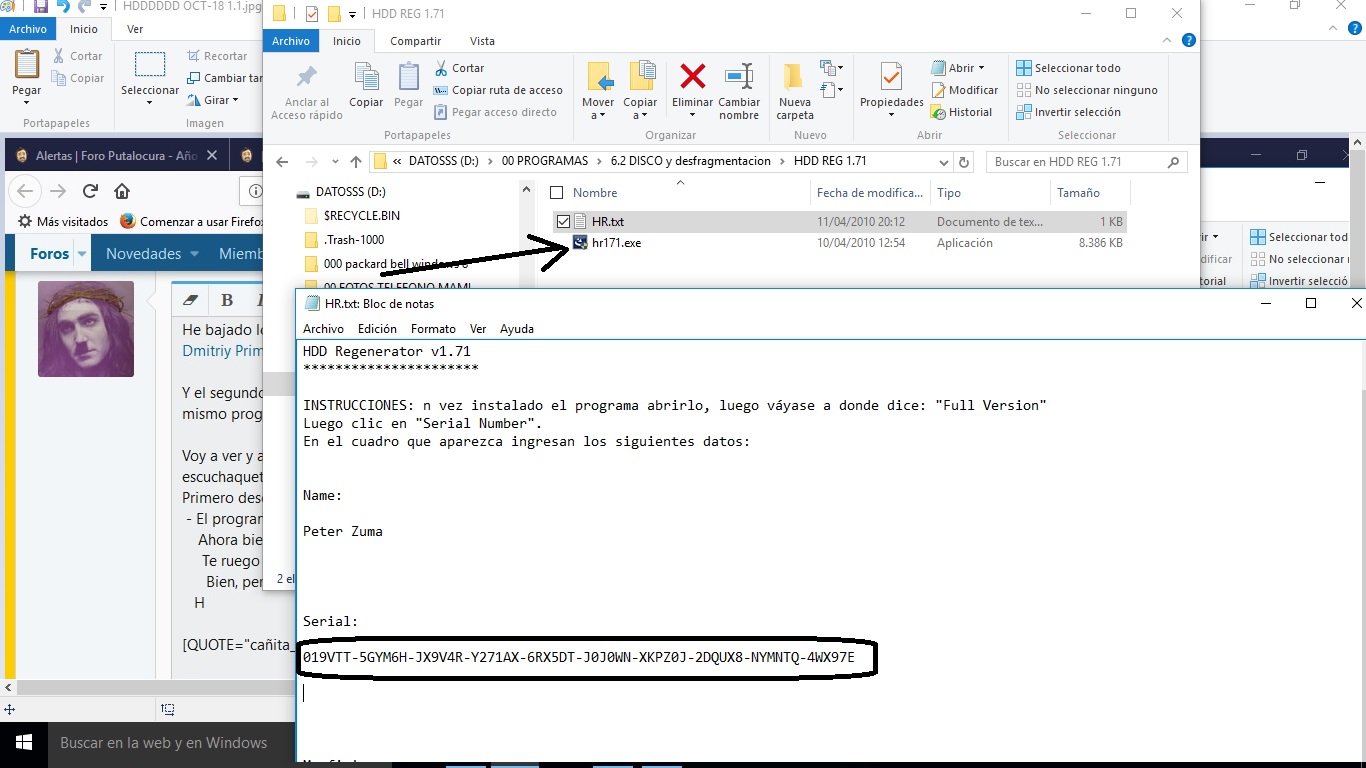Click the forum editor Bold B button
Image resolution: width=1366 pixels, height=768 pixels.
point(227,300)
